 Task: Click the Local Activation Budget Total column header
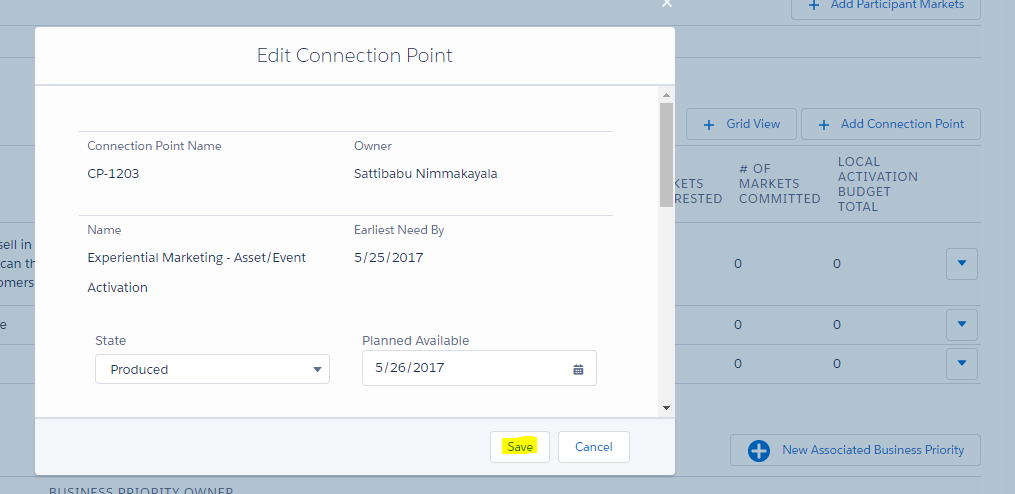tap(877, 184)
